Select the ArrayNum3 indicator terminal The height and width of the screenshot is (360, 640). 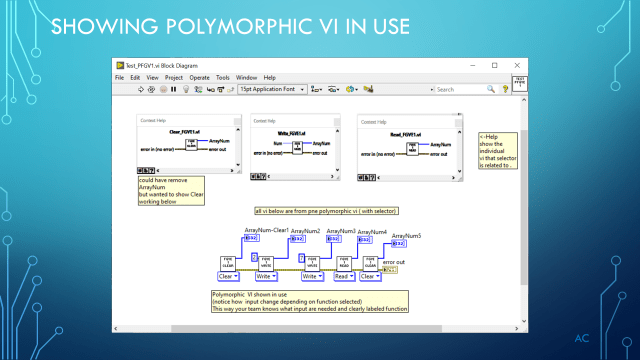pos(334,239)
